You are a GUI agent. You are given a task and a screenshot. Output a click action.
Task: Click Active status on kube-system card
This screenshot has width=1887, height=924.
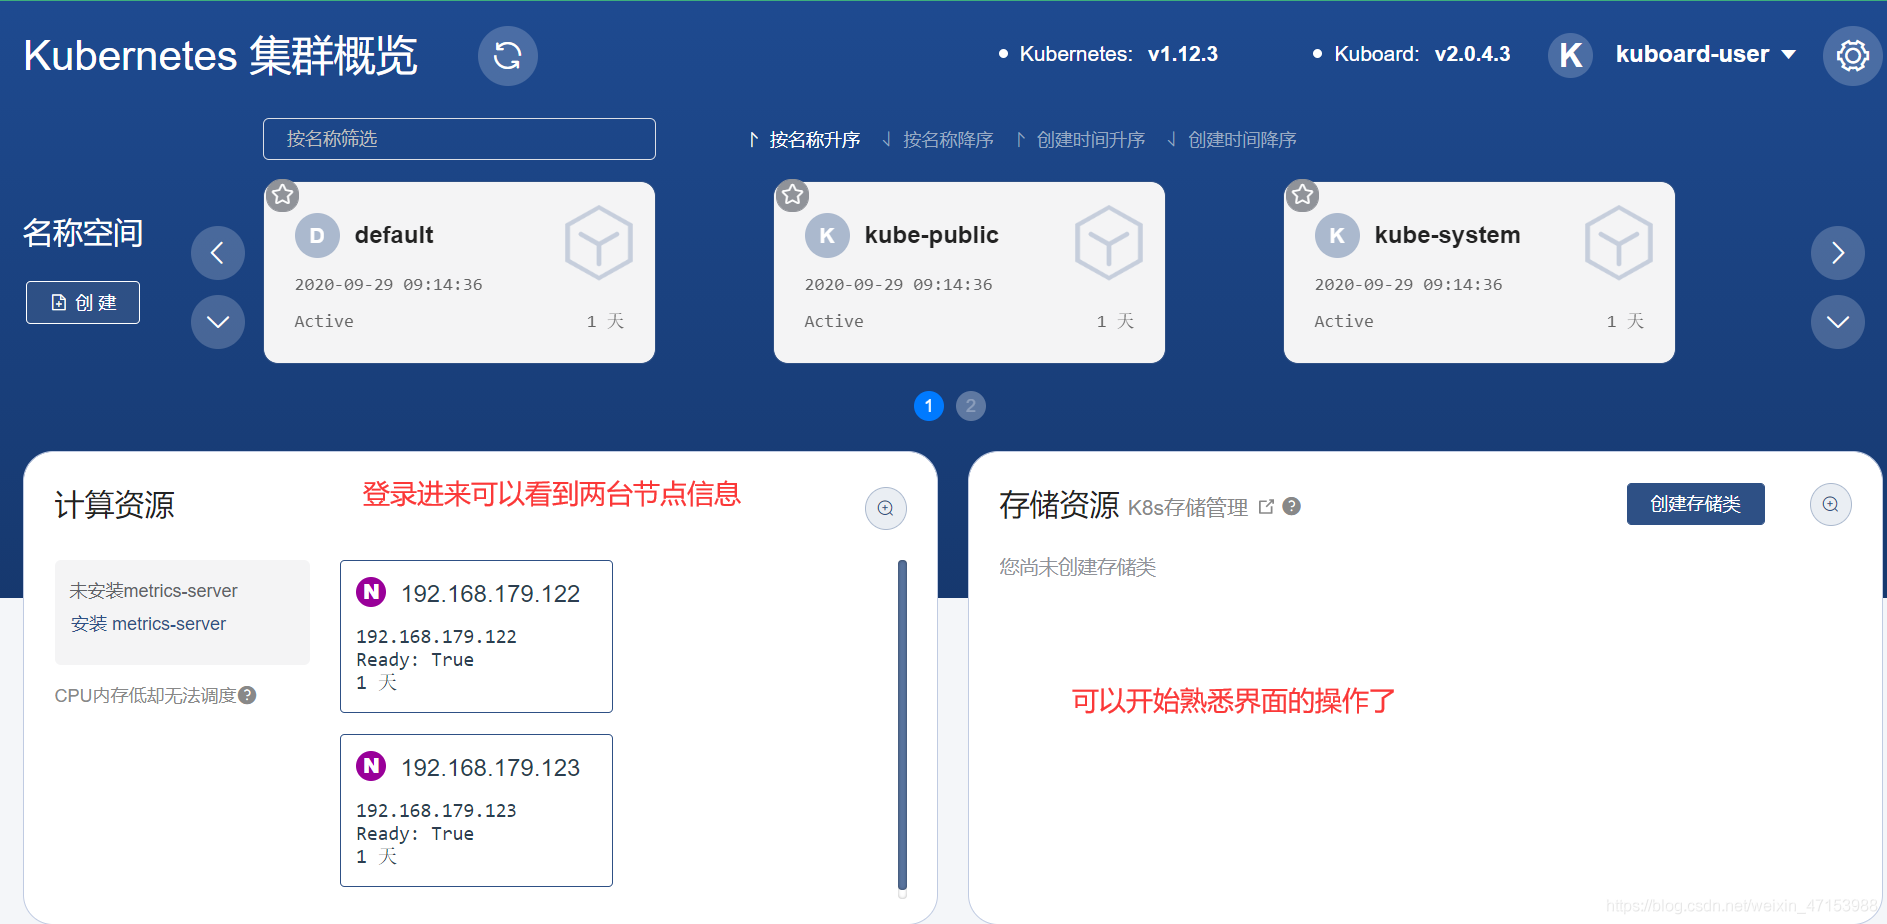[x=1344, y=321]
